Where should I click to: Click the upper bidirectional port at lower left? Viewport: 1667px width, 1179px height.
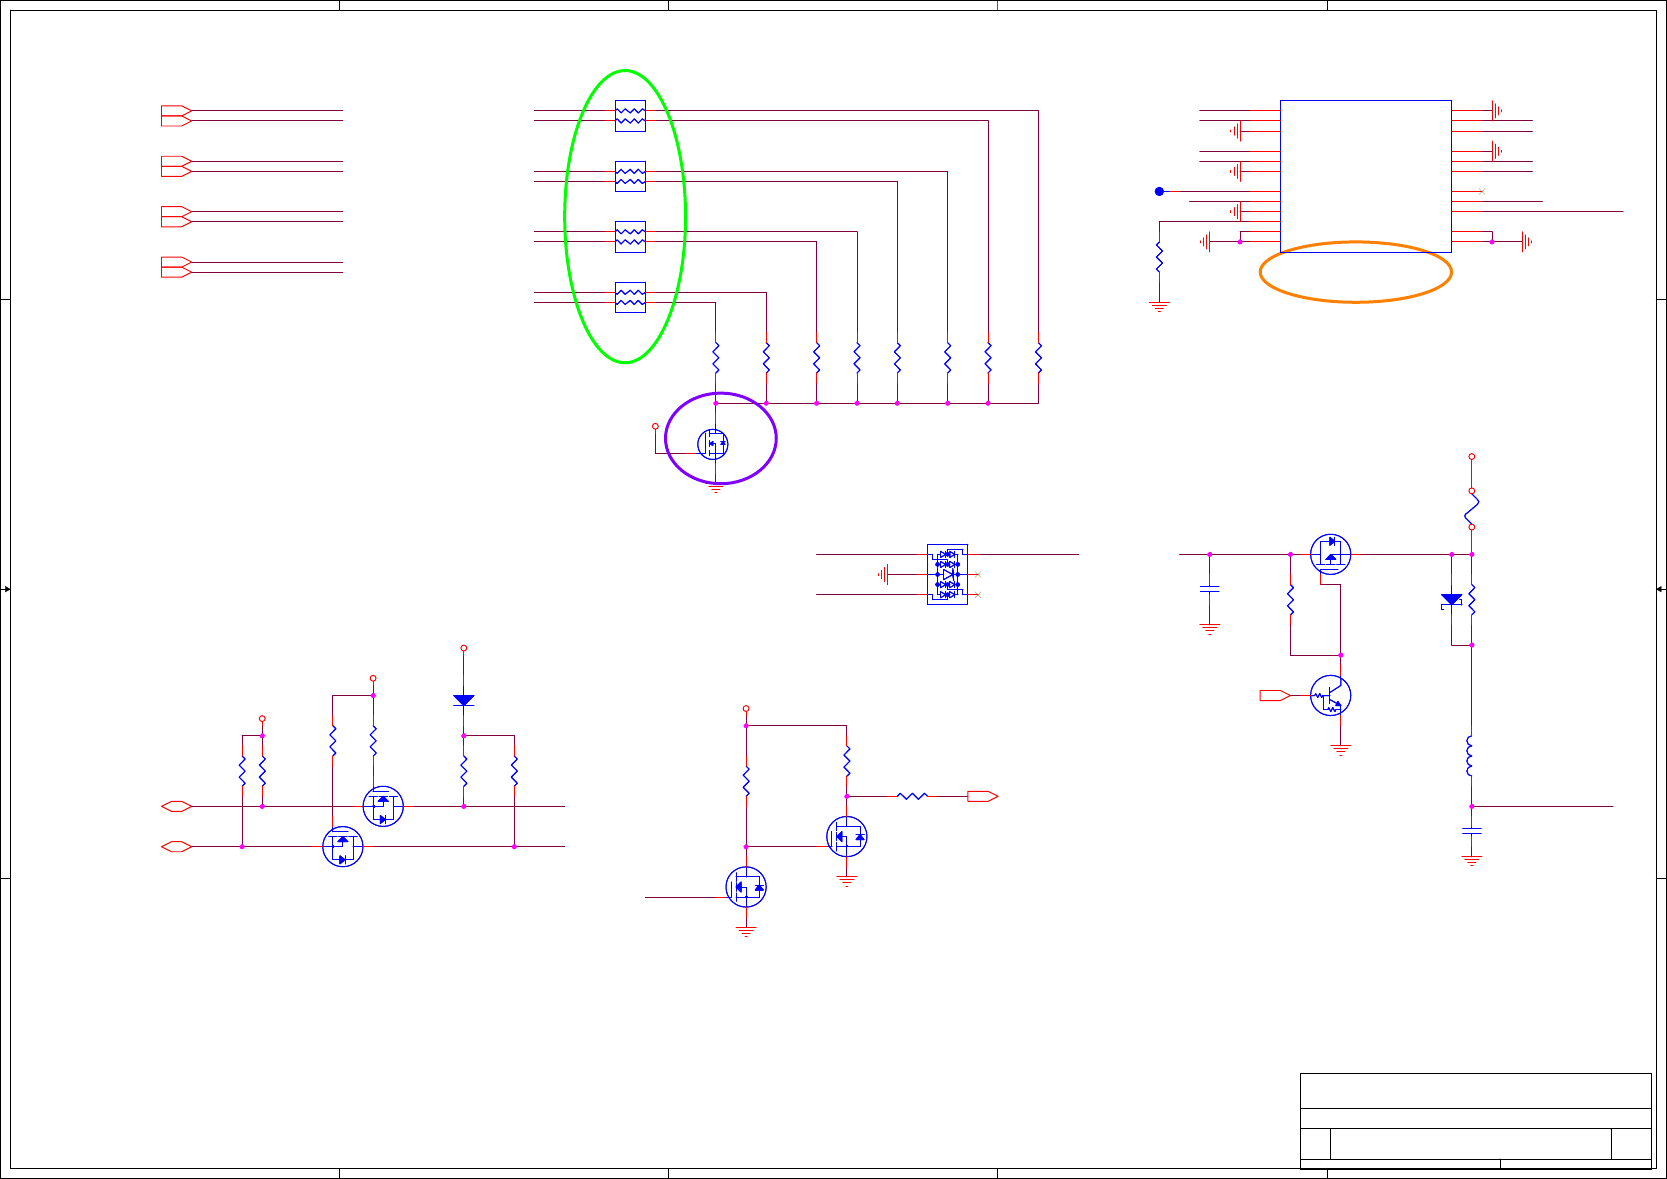[176, 806]
